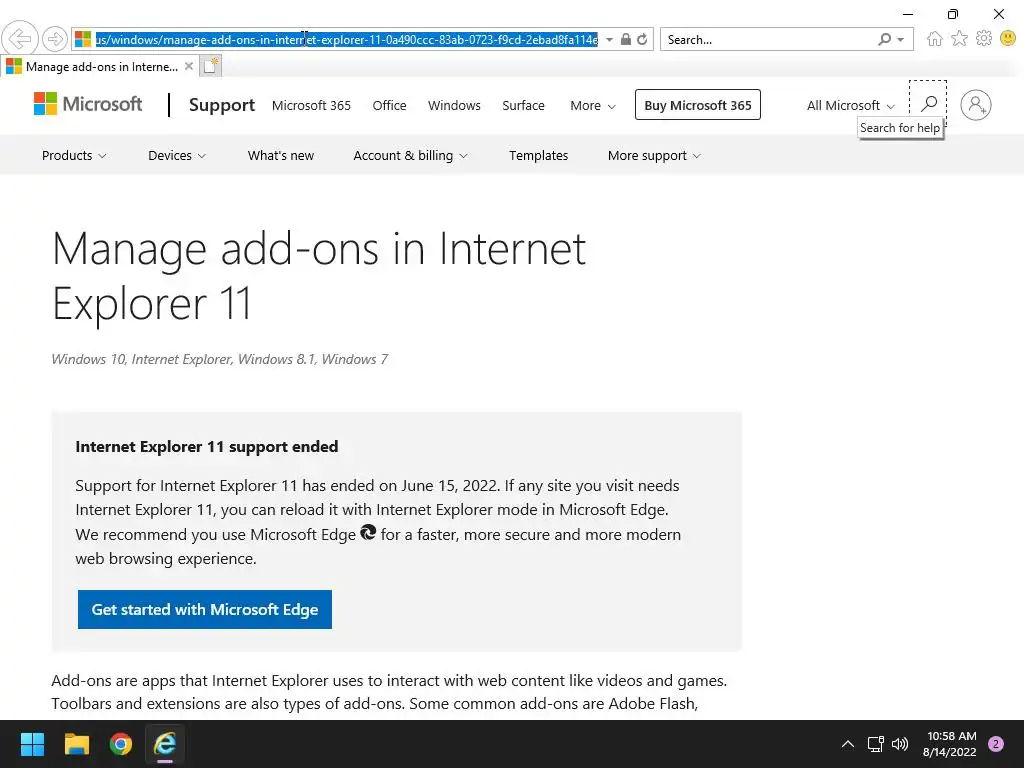1024x768 pixels.
Task: Open the address bar autocomplete dropdown arrow
Action: point(609,39)
